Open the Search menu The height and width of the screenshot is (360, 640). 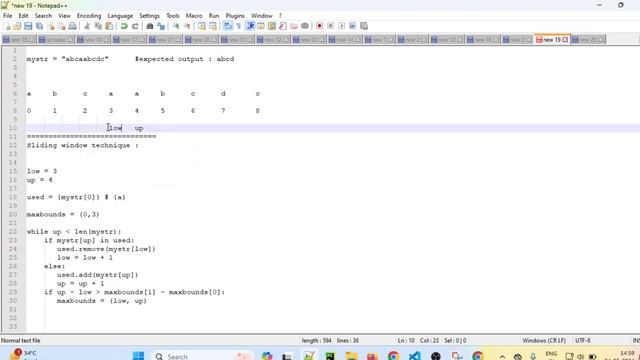(x=43, y=16)
